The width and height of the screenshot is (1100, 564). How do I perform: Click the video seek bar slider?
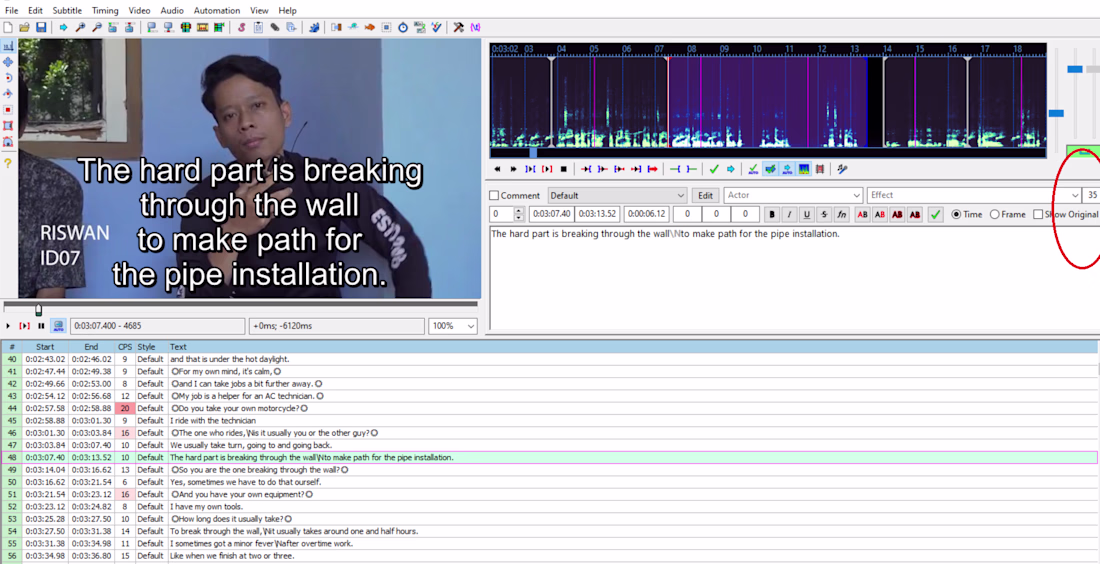pyautogui.click(x=39, y=310)
